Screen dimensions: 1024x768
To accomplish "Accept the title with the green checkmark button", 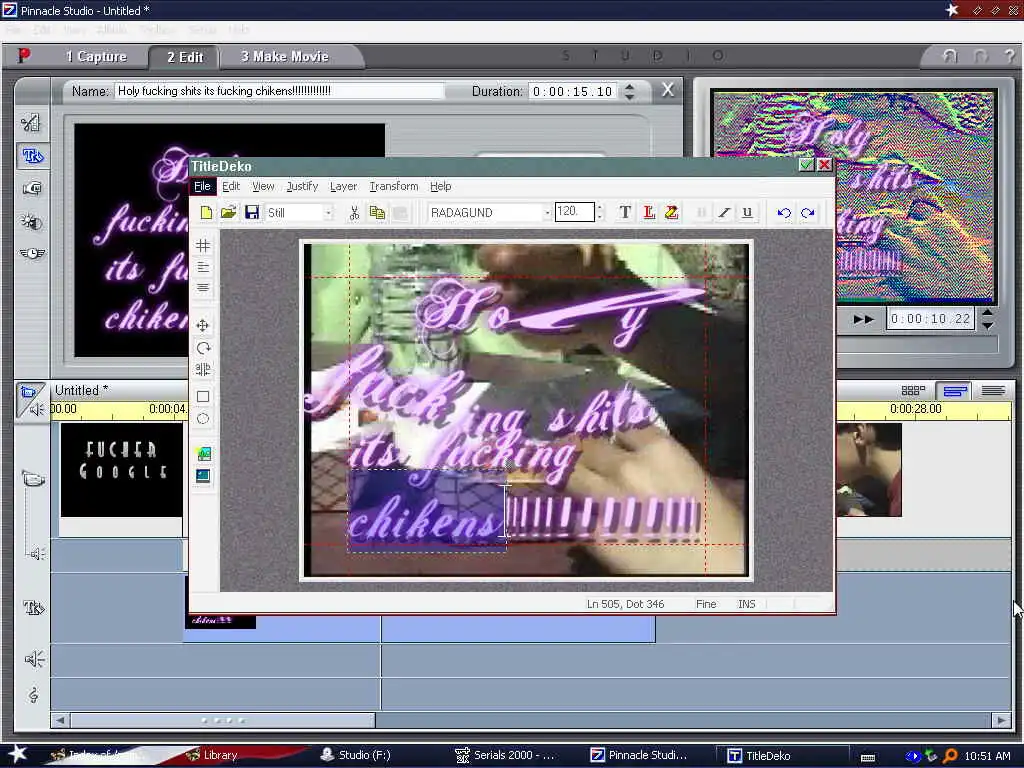I will [807, 165].
